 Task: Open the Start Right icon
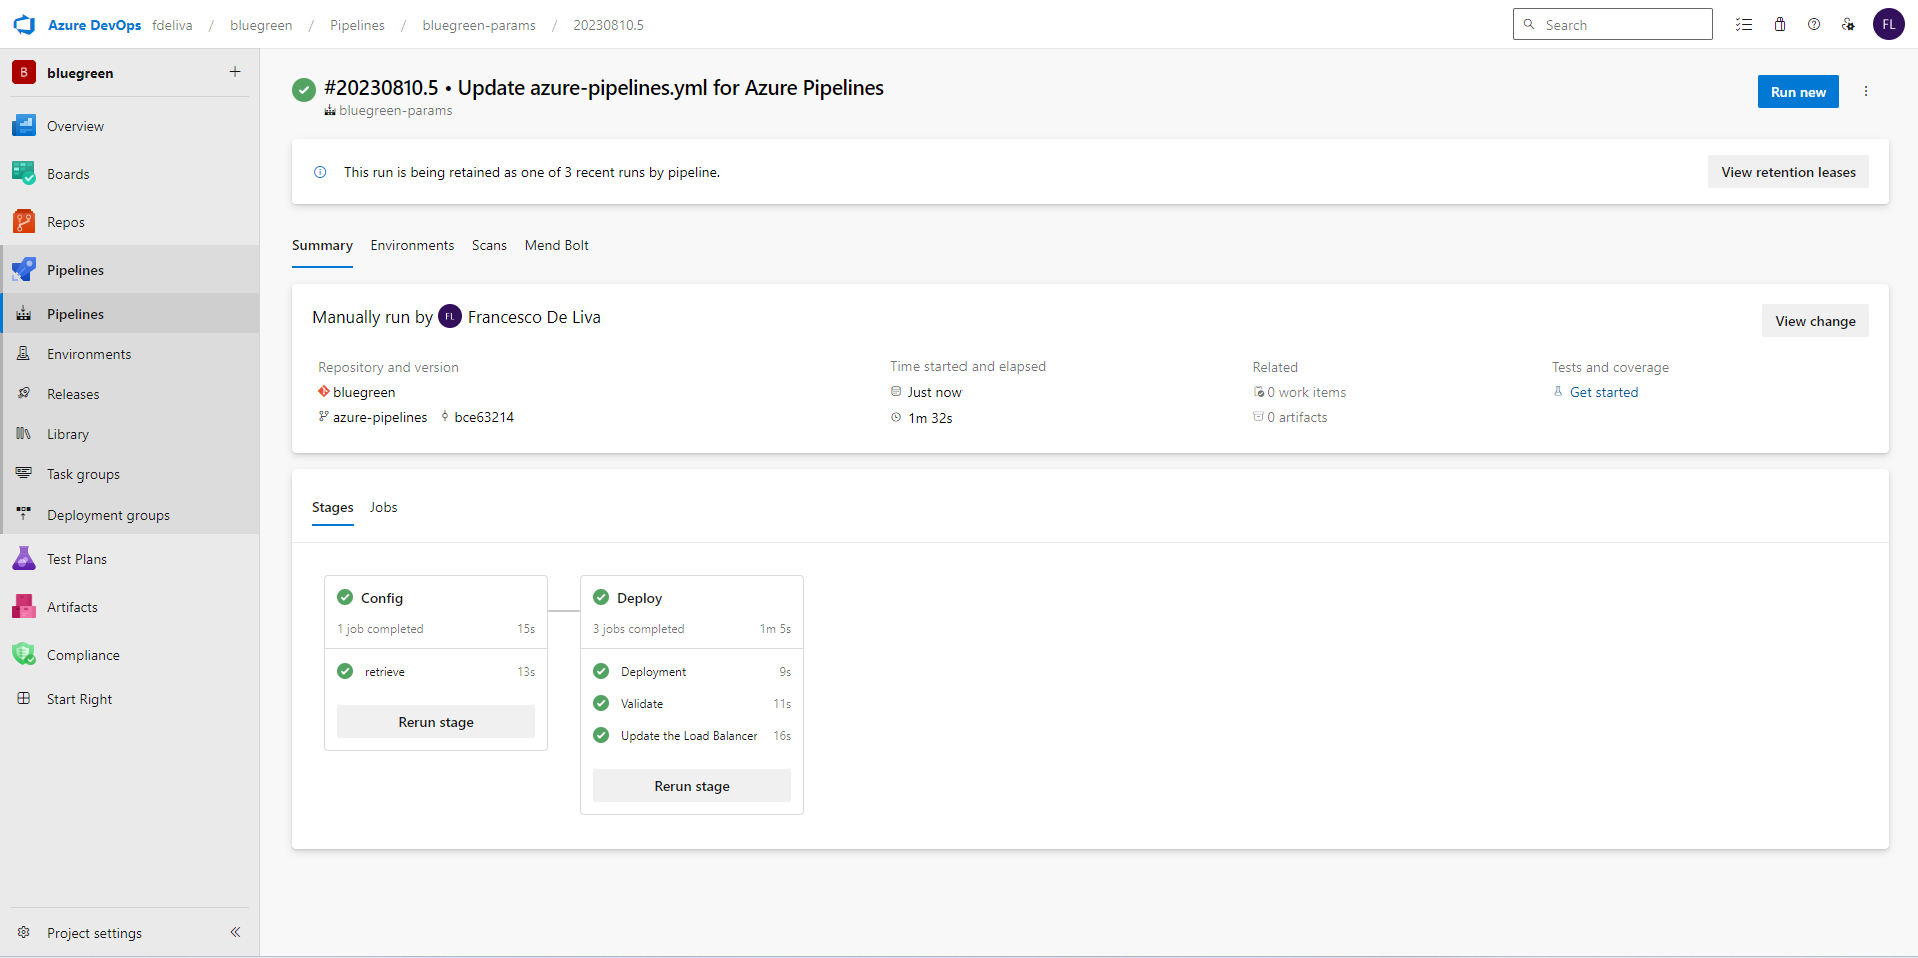(x=24, y=699)
